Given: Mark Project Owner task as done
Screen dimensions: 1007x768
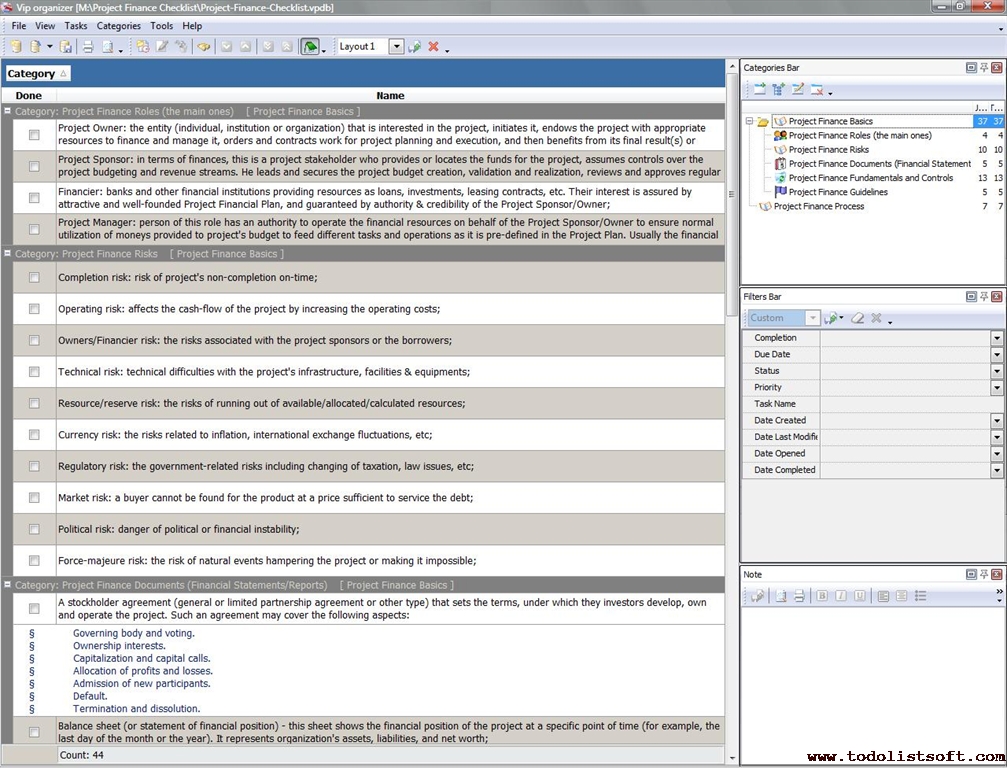Looking at the screenshot, I should (x=34, y=134).
